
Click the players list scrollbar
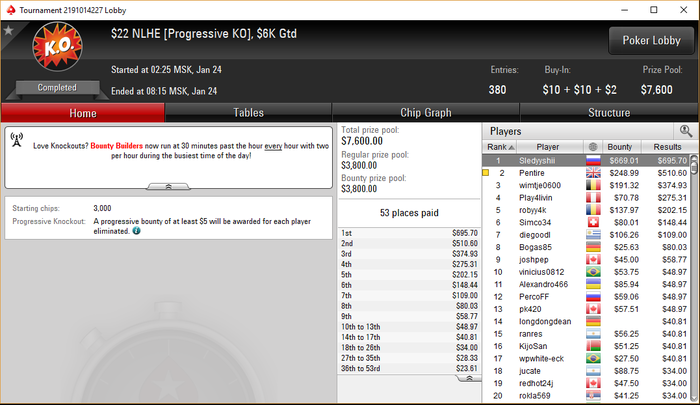tap(694, 279)
